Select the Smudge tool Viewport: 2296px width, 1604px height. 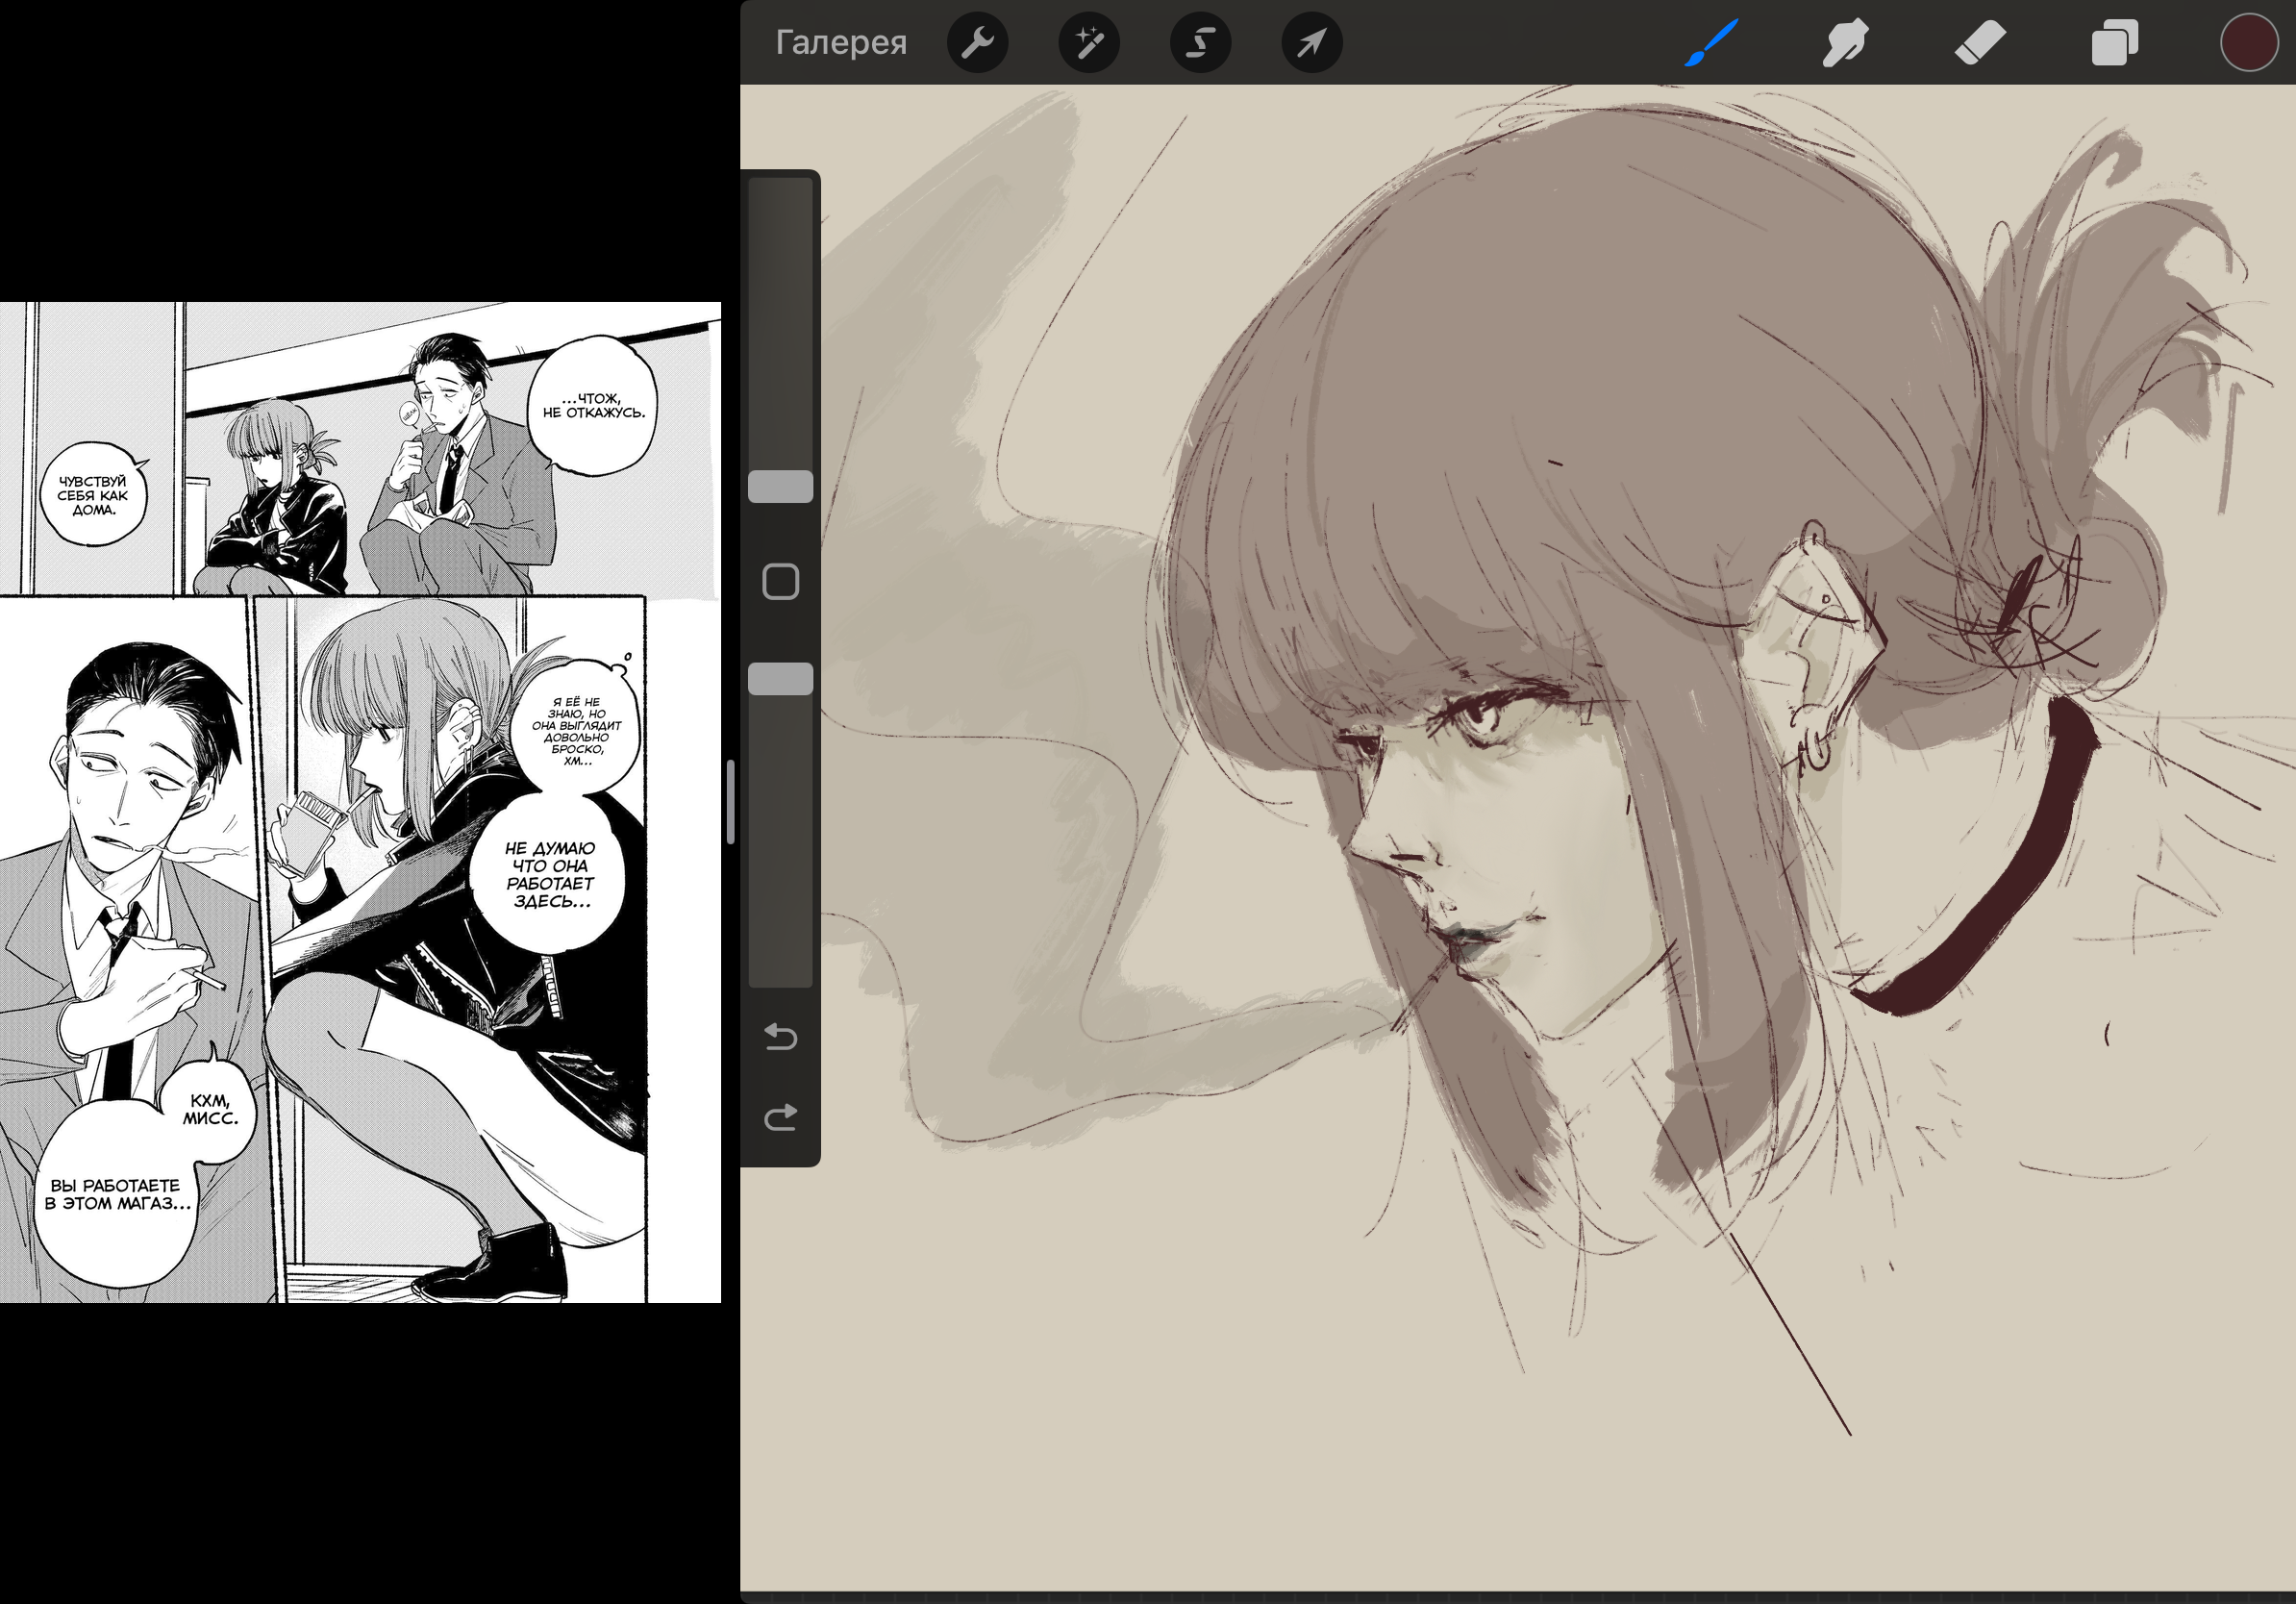(1845, 43)
